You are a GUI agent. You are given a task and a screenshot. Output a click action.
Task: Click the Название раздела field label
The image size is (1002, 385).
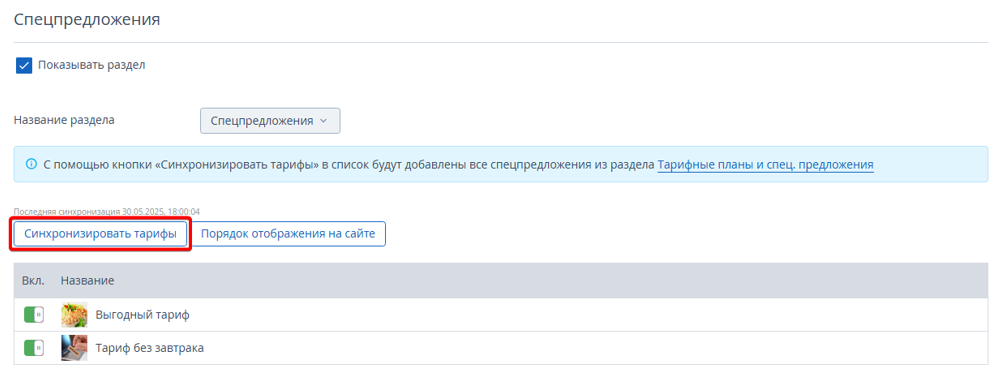65,120
